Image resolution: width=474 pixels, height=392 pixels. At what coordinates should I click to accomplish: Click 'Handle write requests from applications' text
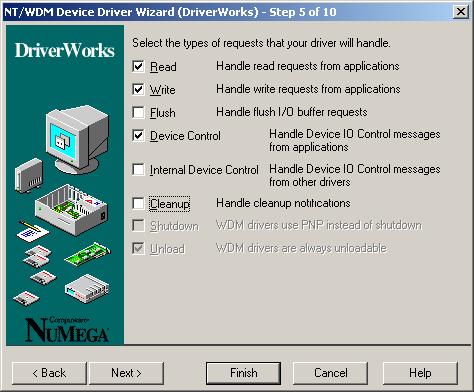(x=308, y=89)
